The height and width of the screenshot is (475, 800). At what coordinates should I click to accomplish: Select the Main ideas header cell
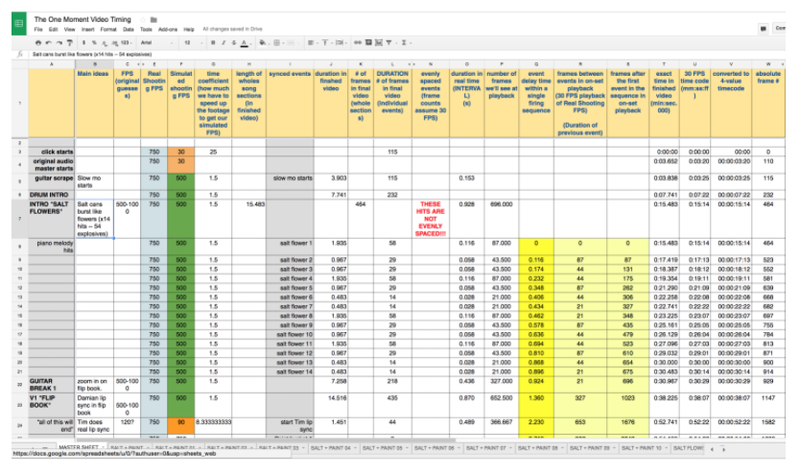click(95, 104)
